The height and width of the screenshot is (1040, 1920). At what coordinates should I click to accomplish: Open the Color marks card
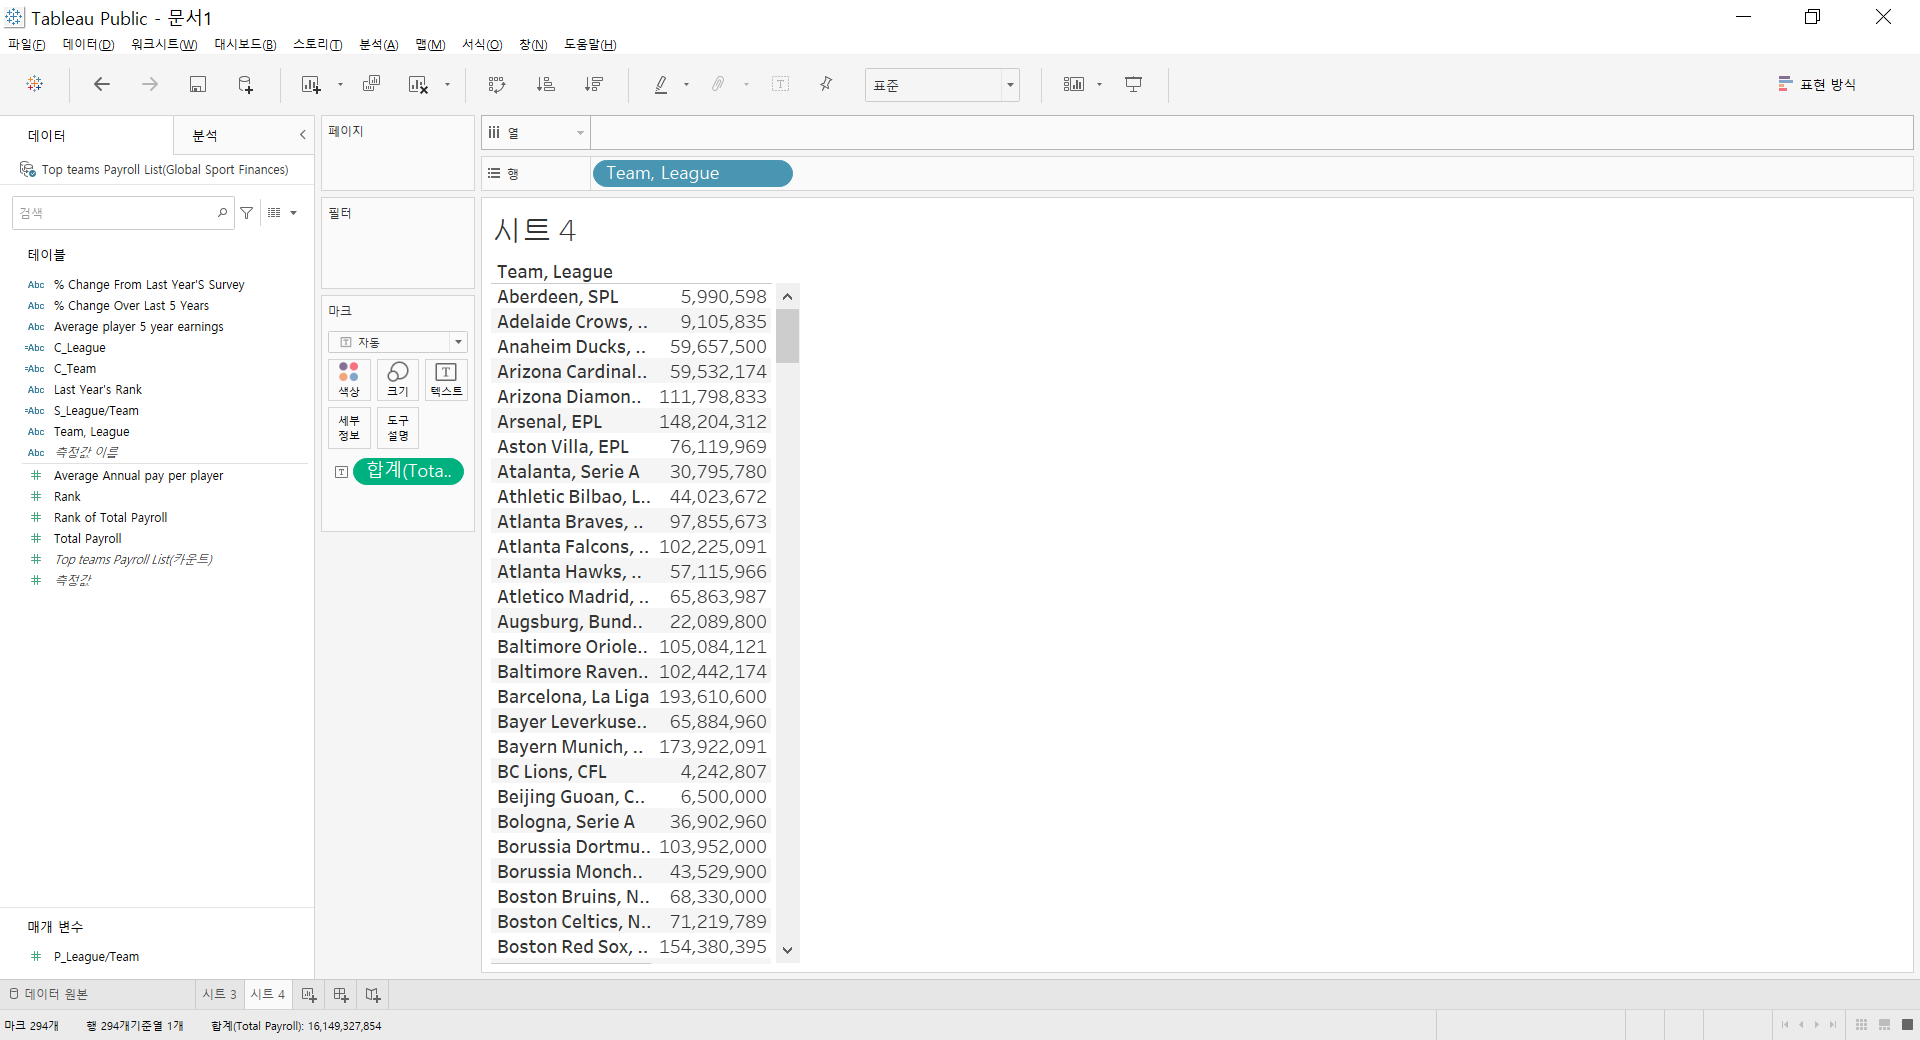349,379
